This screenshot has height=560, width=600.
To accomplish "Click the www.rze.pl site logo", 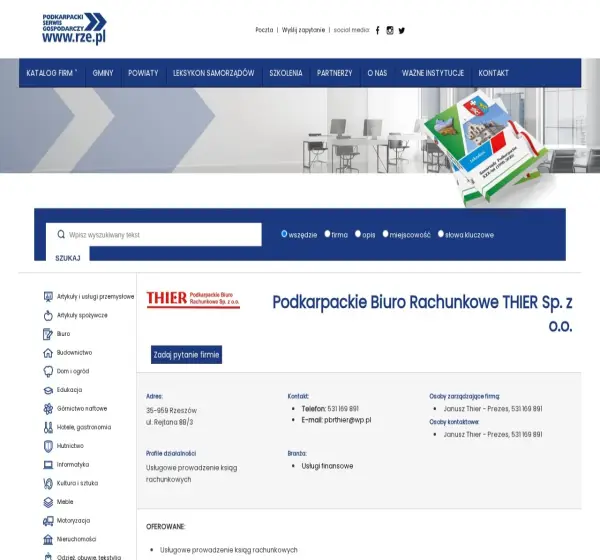I will click(74, 29).
